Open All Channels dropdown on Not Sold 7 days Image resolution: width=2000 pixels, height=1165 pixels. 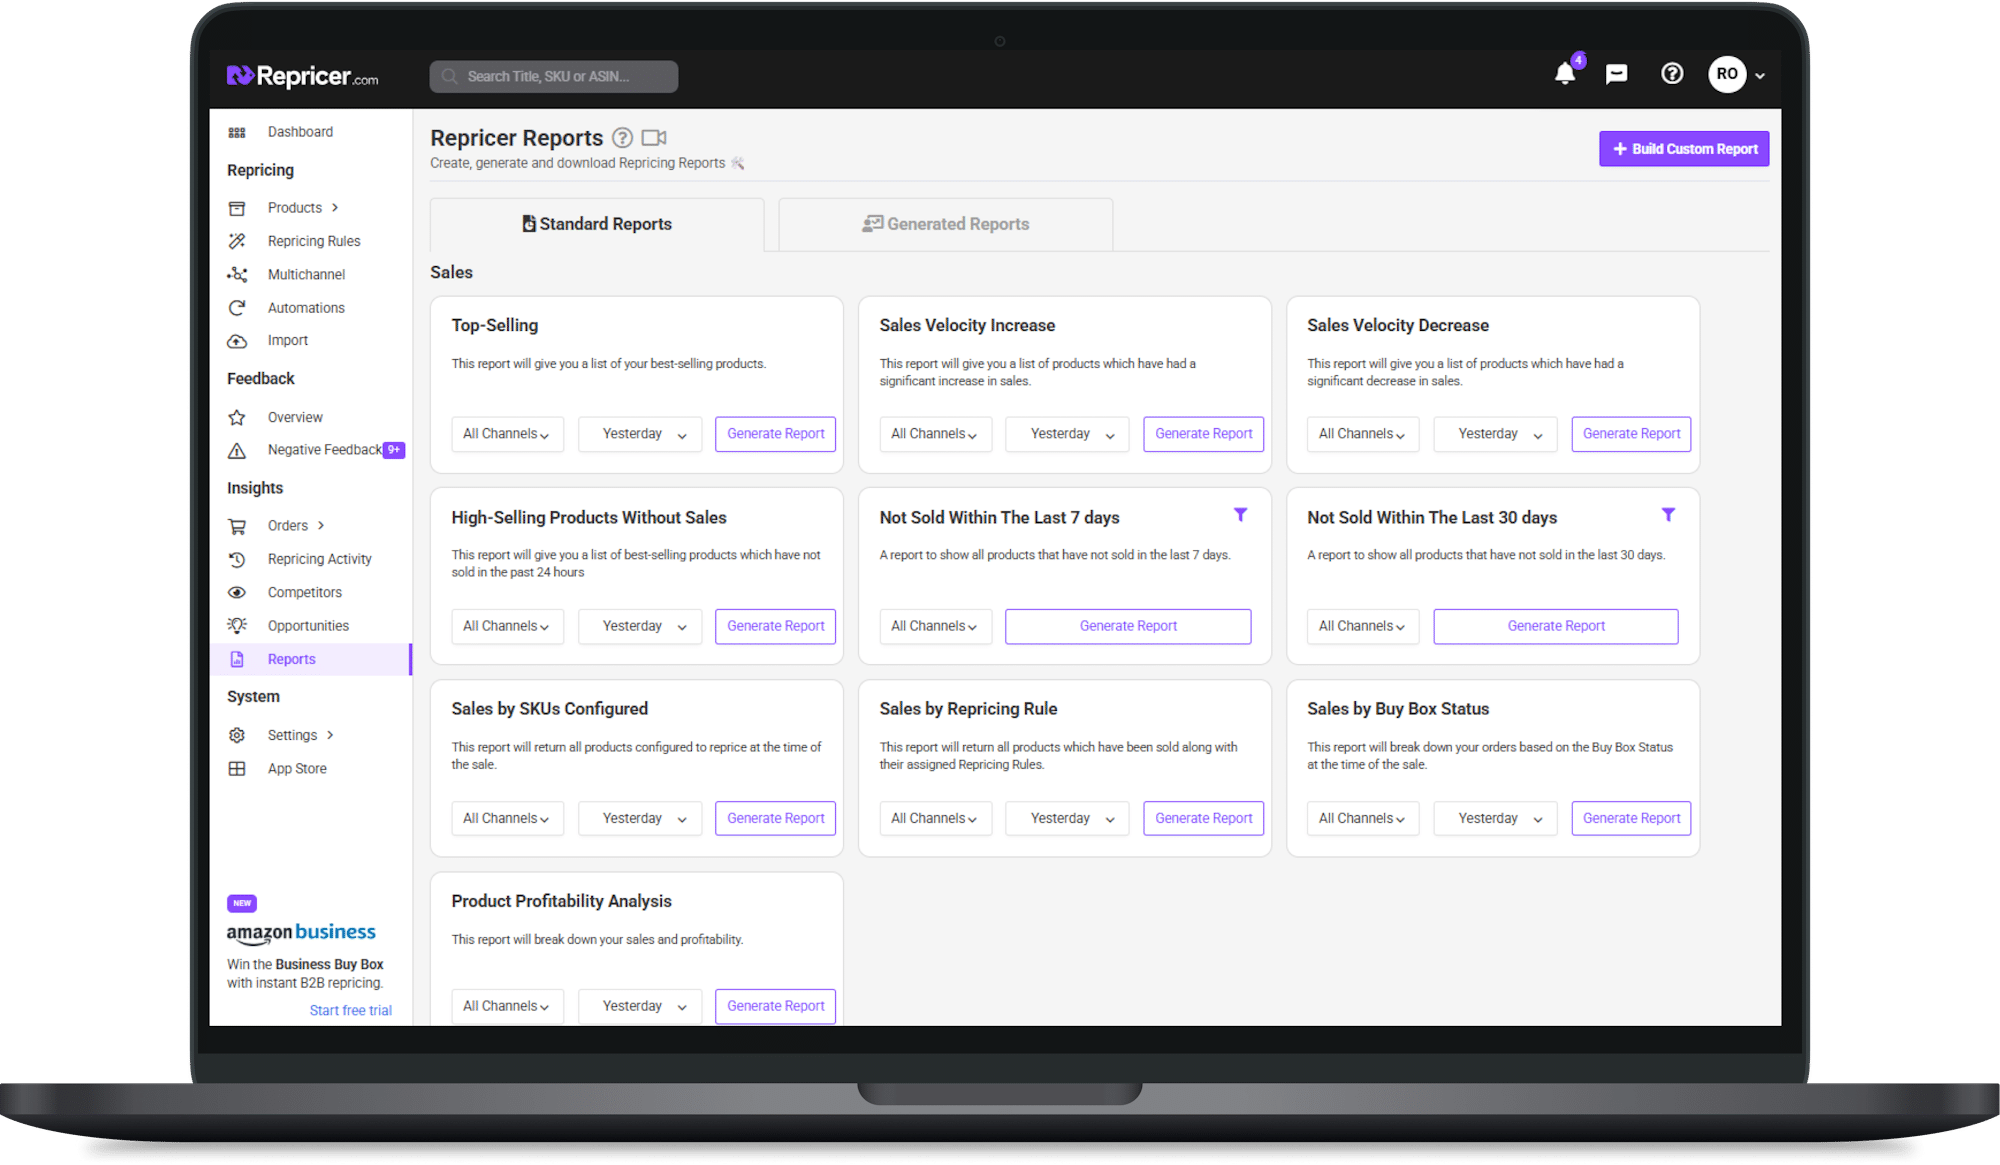click(935, 626)
